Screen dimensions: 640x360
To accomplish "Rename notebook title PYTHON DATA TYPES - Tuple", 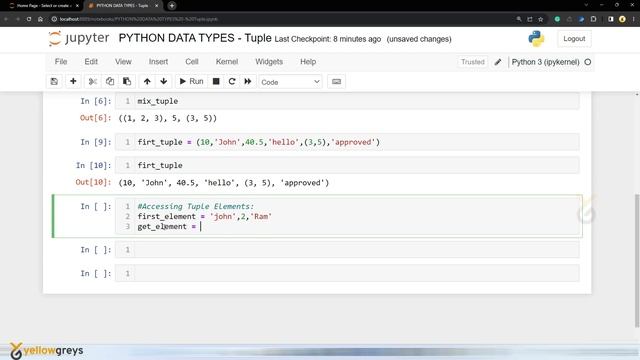I will (195, 38).
